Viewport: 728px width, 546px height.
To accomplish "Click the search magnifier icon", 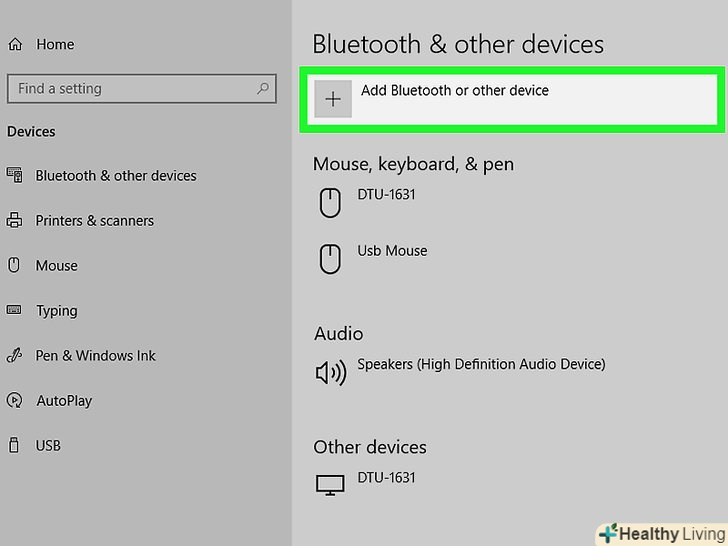I will coord(263,88).
